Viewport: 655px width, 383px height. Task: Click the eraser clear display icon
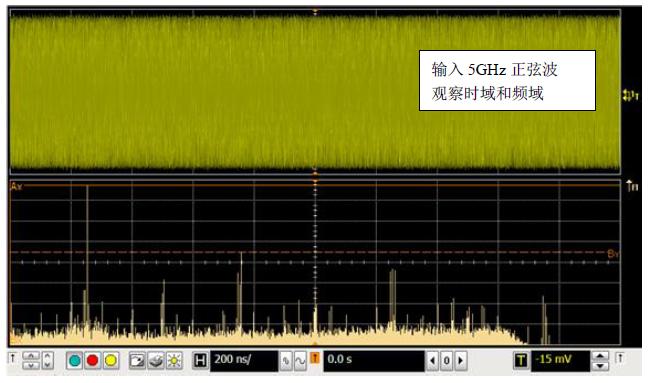156,360
